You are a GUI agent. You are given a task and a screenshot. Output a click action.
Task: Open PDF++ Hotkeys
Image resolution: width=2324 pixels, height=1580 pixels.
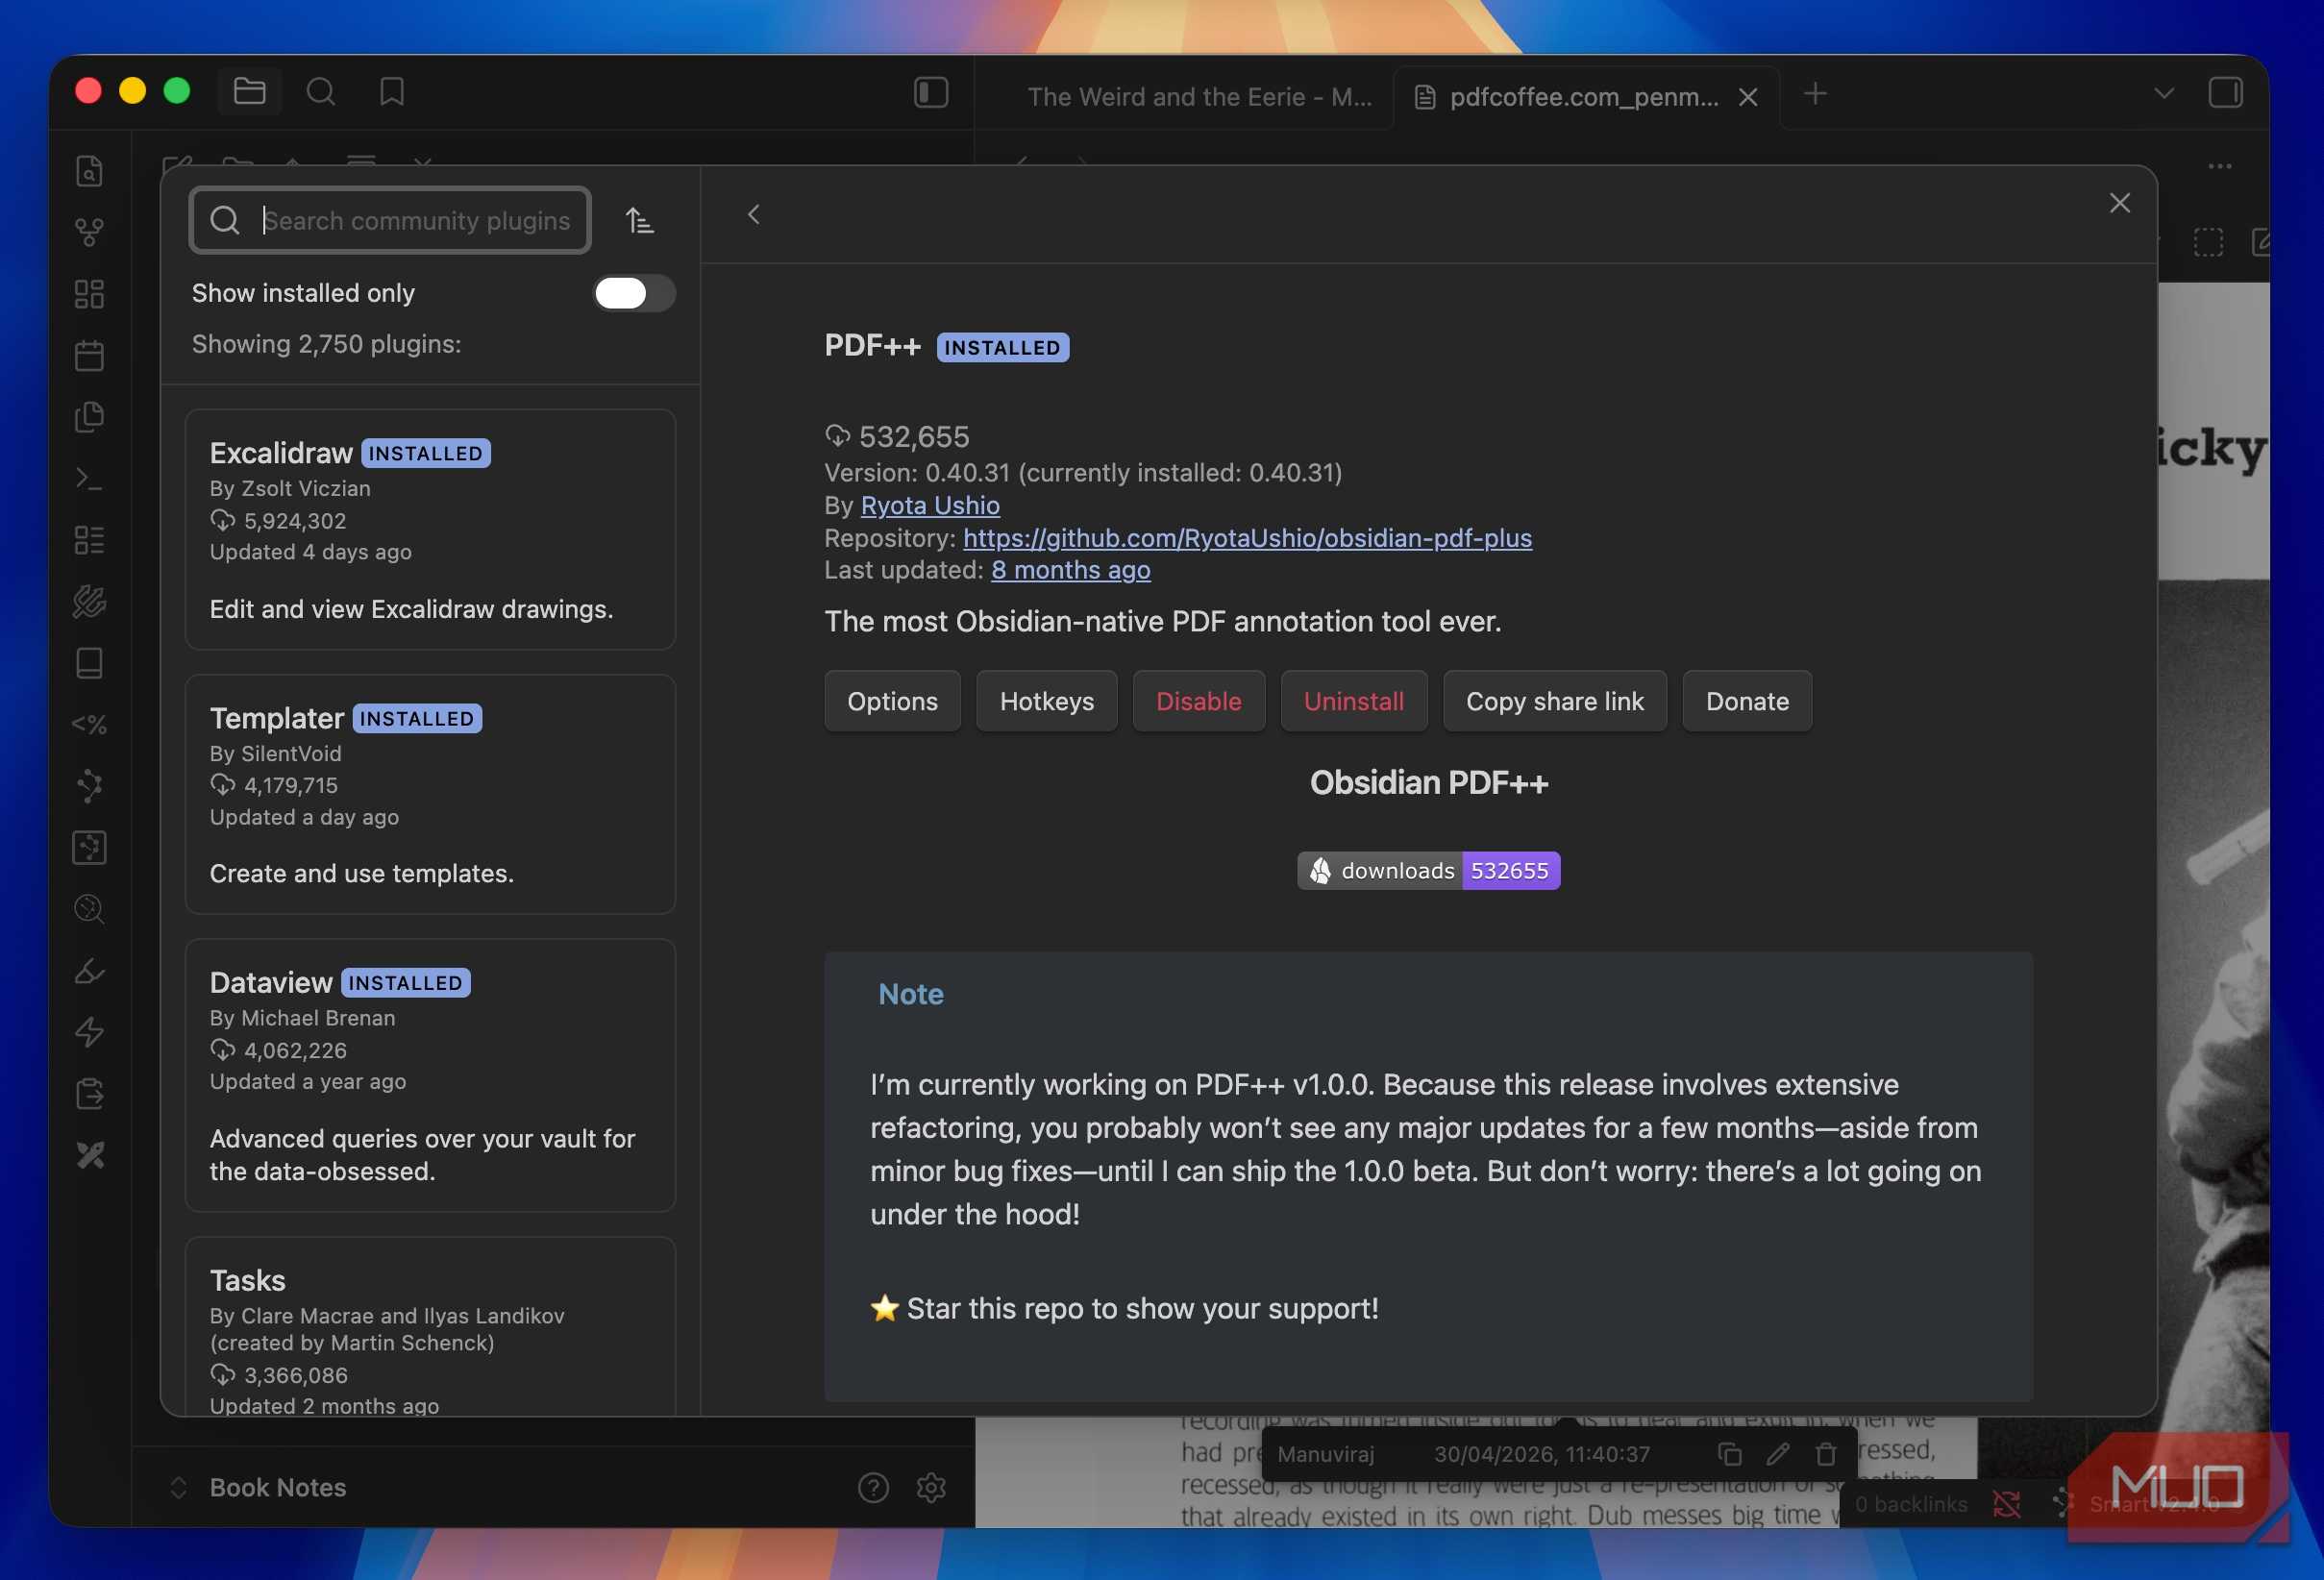[x=1046, y=701]
